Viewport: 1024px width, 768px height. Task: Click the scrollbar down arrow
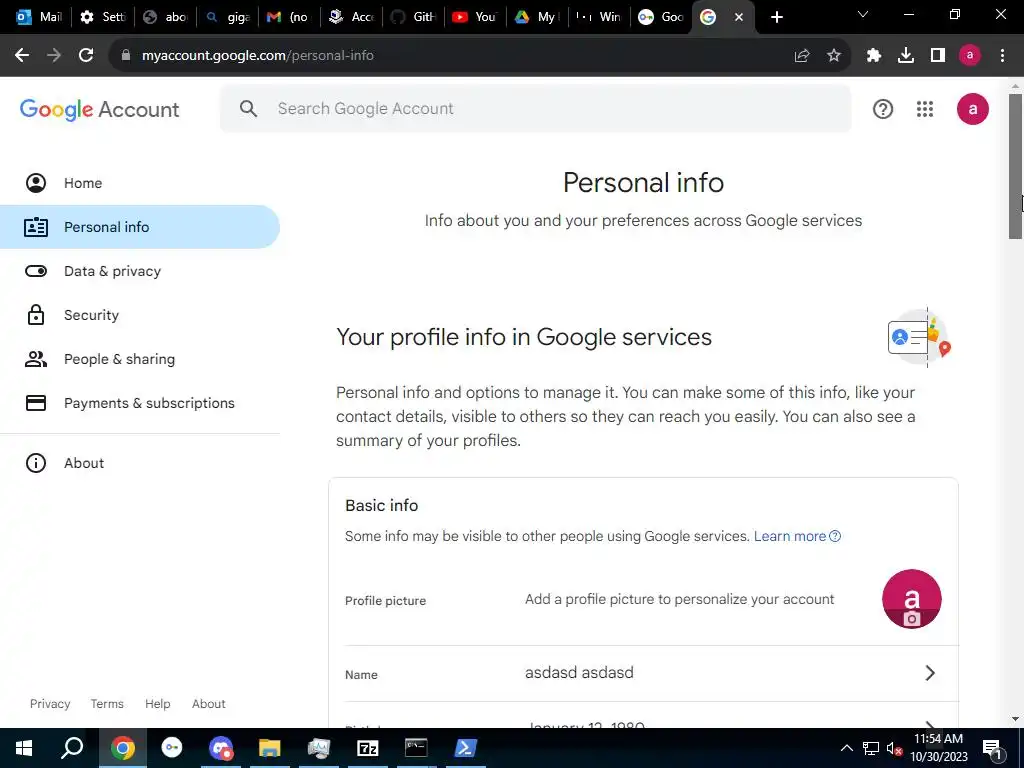coord(1016,719)
